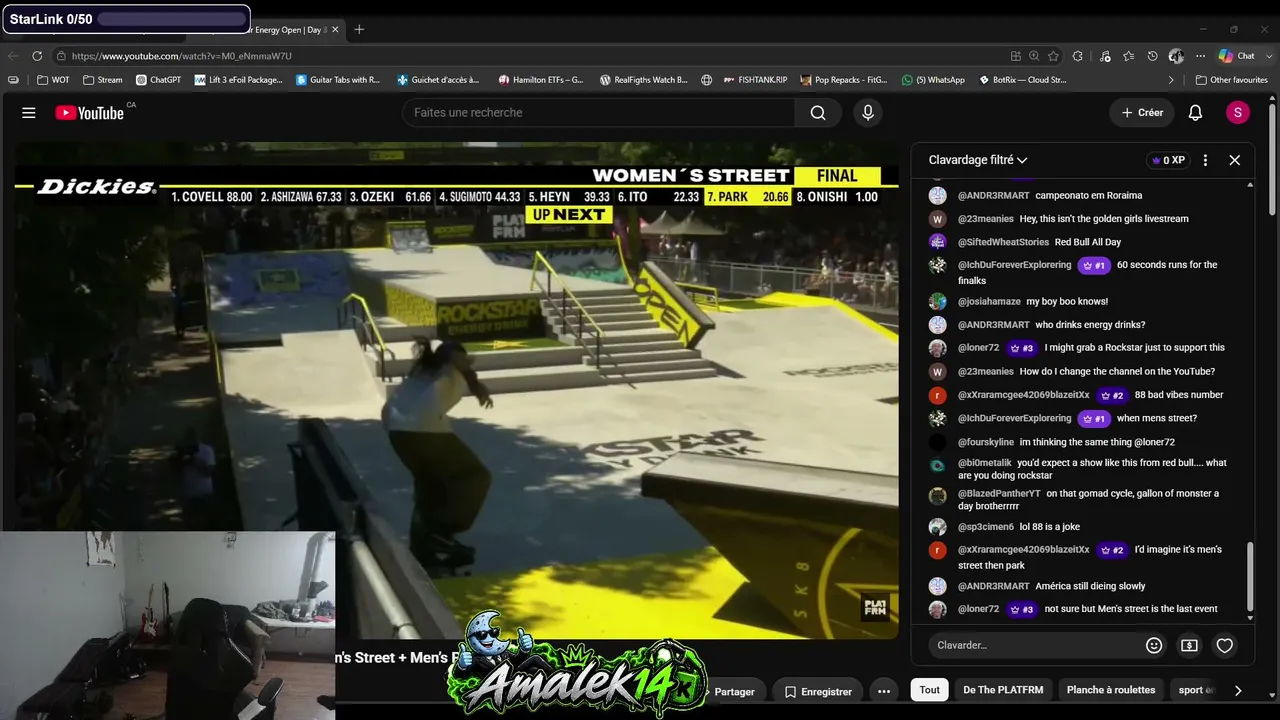Select the De The PLATFRM chip
This screenshot has height=720, width=1280.
click(1003, 690)
